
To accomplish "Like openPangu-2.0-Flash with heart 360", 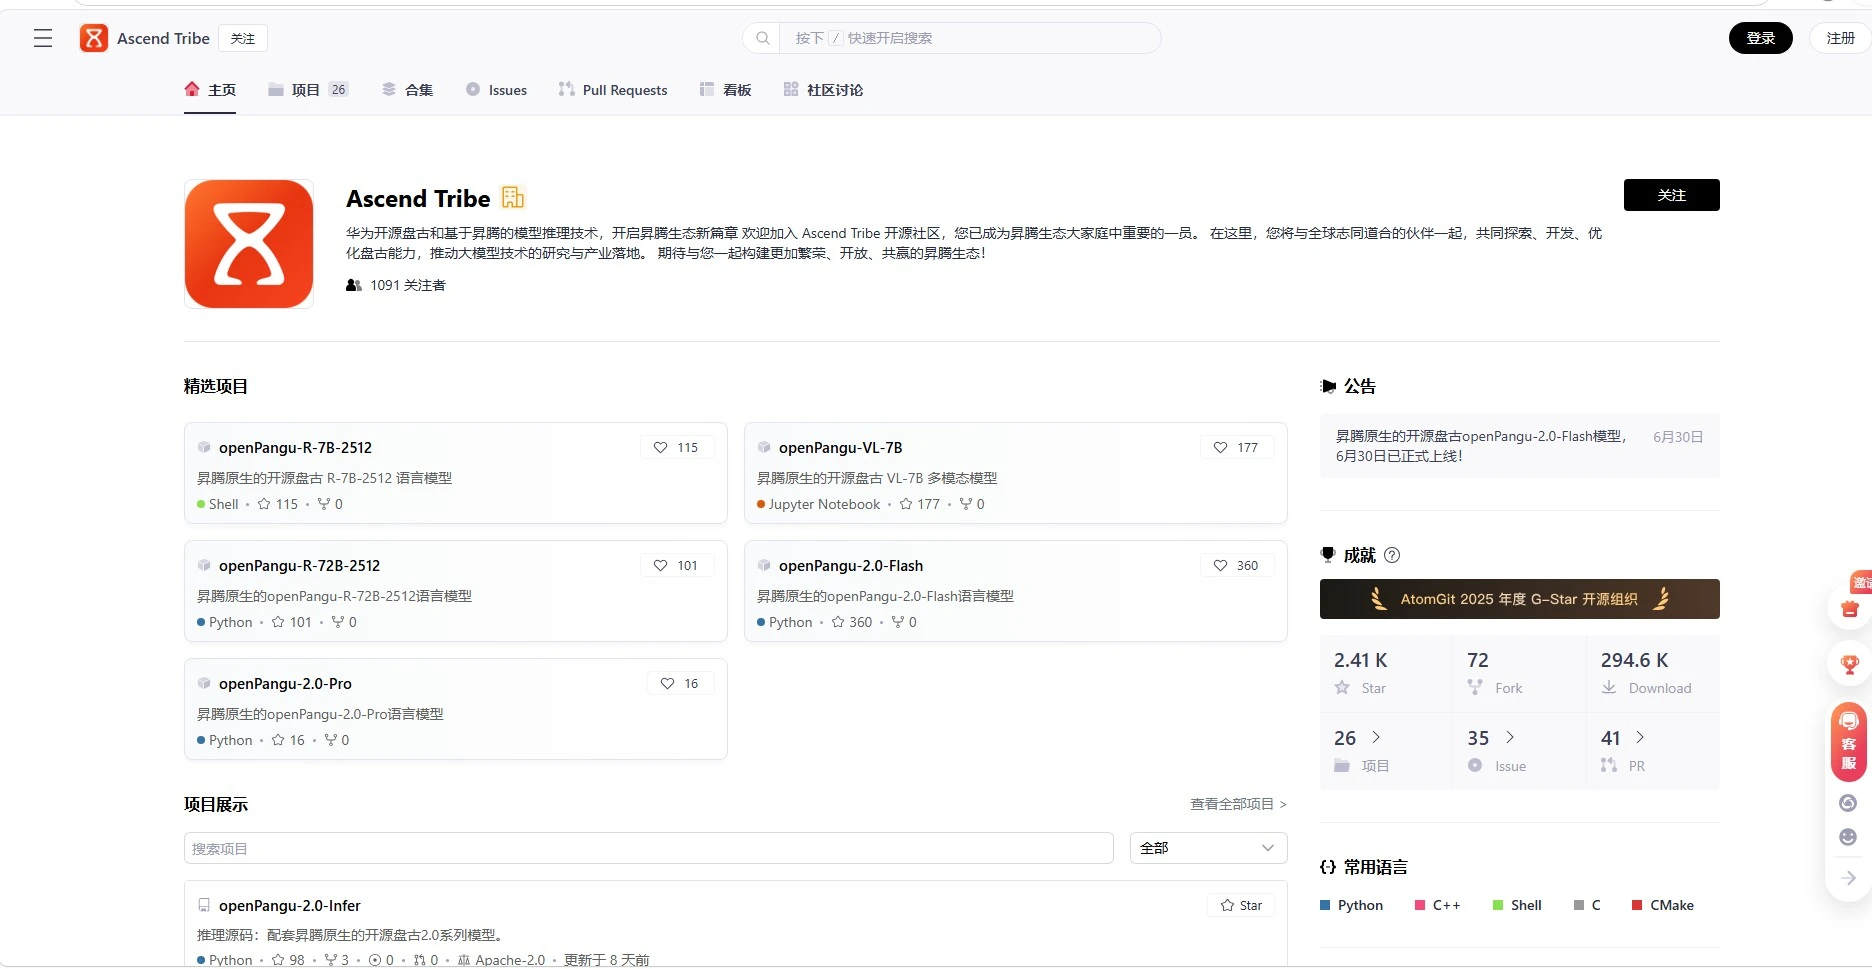I will (1236, 565).
